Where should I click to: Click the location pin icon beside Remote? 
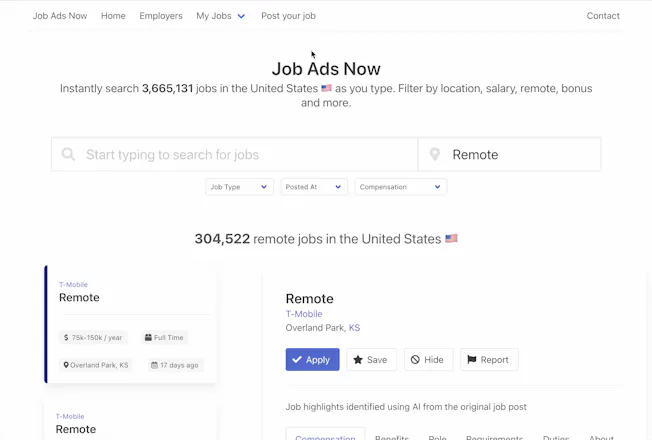tap(435, 154)
